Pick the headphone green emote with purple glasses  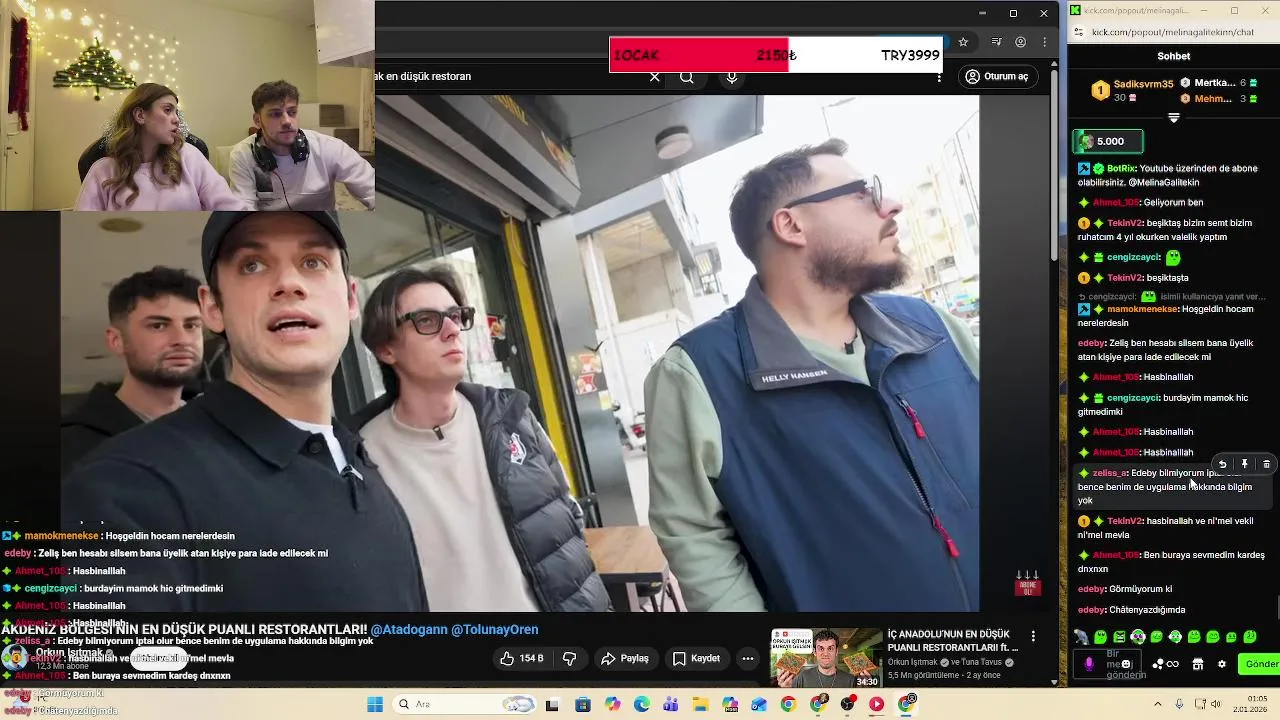point(1138,637)
